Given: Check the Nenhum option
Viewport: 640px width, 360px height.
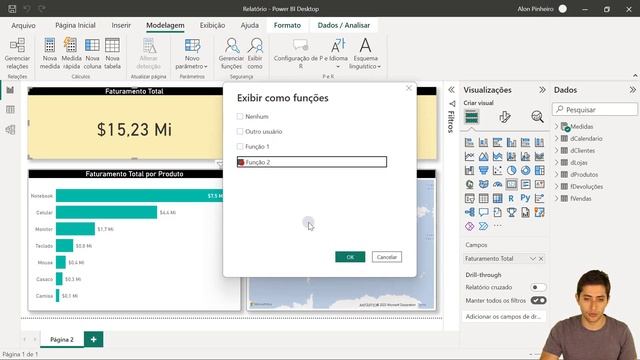Looking at the screenshot, I should pyautogui.click(x=240, y=116).
